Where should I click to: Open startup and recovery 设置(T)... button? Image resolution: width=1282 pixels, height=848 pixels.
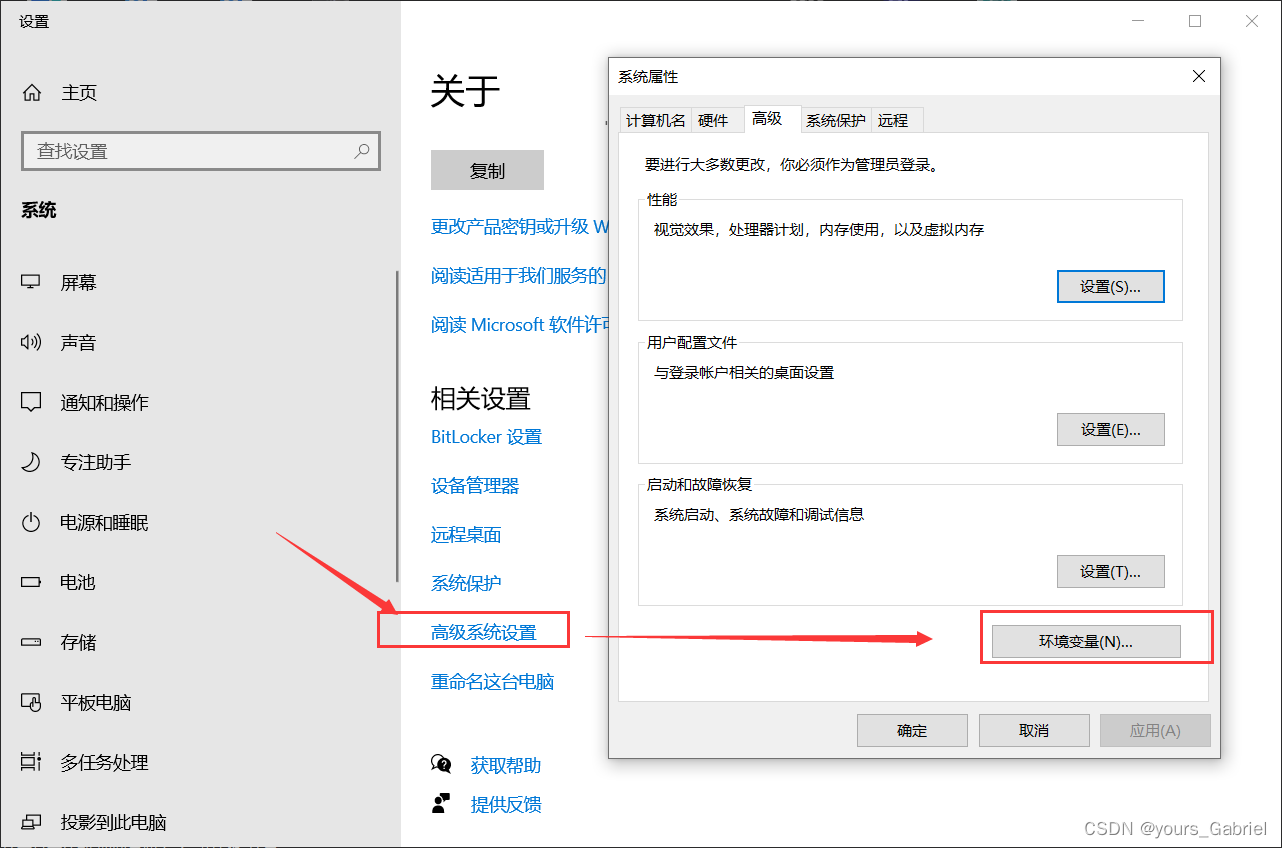[1111, 571]
